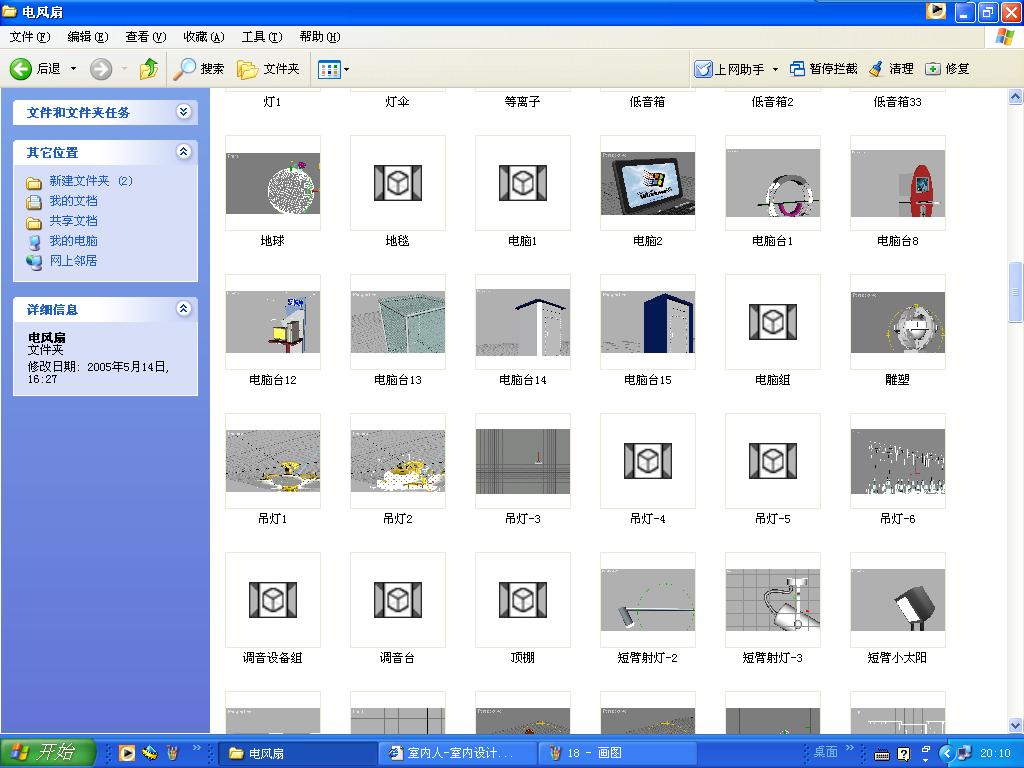Screen dimensions: 1024x768
Task: Select the 调音设备组 file icon
Action: [273, 600]
